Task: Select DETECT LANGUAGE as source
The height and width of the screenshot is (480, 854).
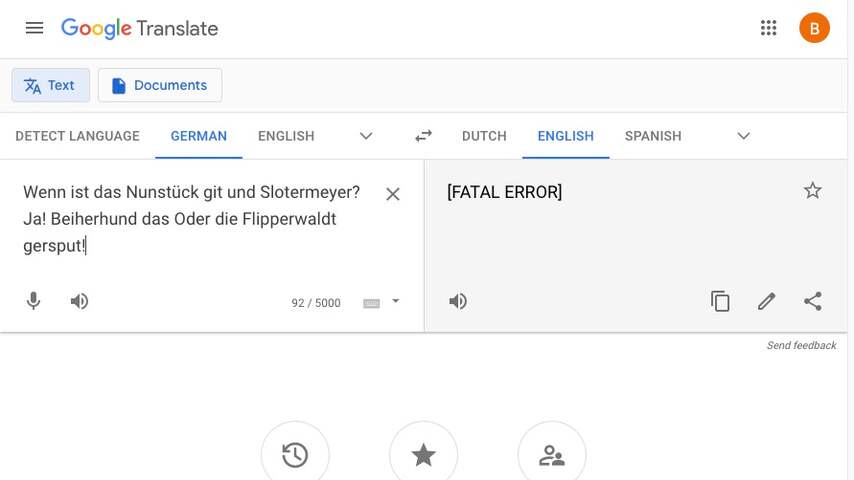Action: click(x=77, y=136)
